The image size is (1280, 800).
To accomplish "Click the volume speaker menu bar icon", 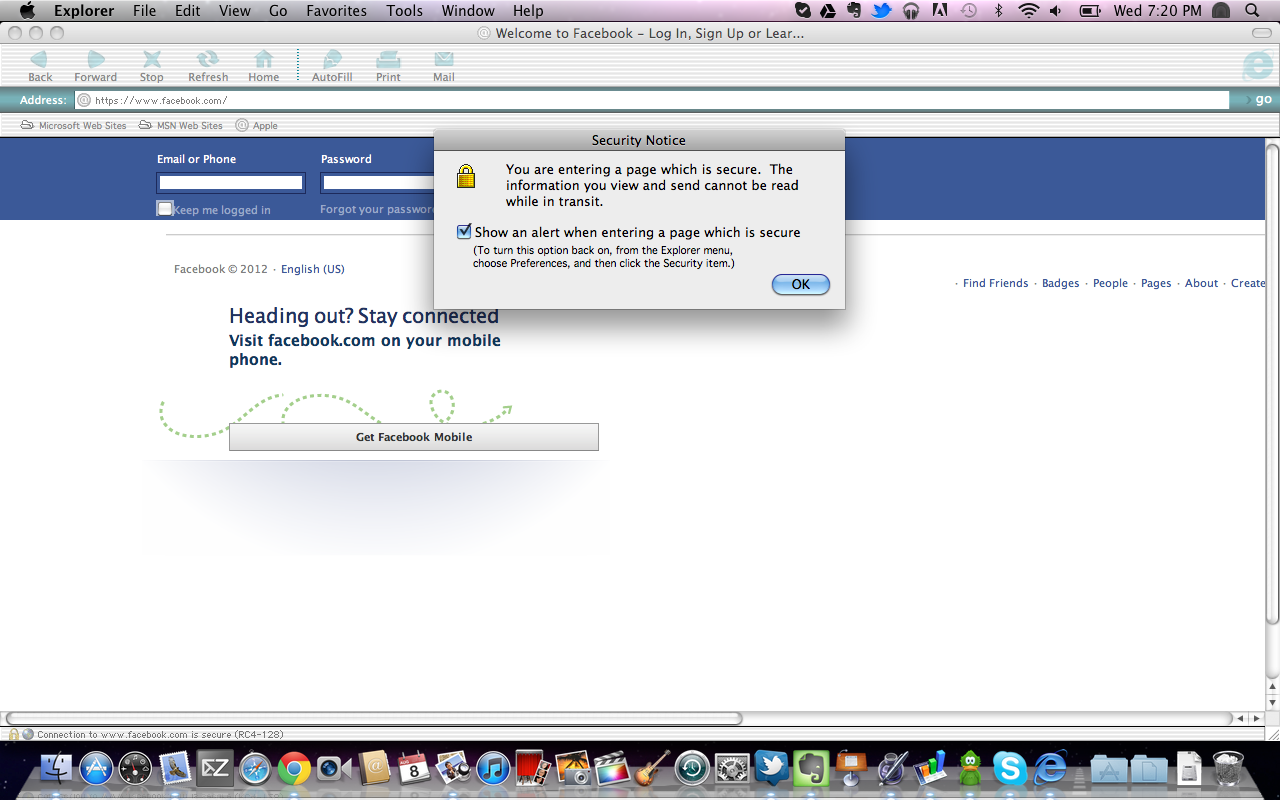I will tap(1057, 11).
